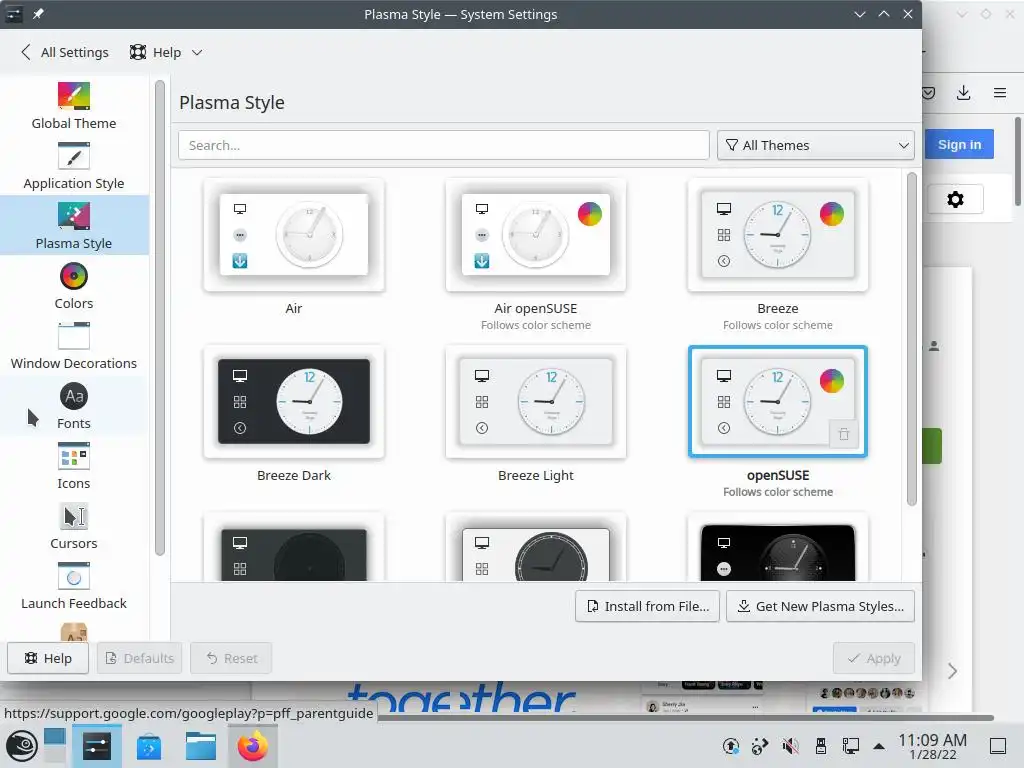1024x768 pixels.
Task: Click the Reset button
Action: (231, 658)
